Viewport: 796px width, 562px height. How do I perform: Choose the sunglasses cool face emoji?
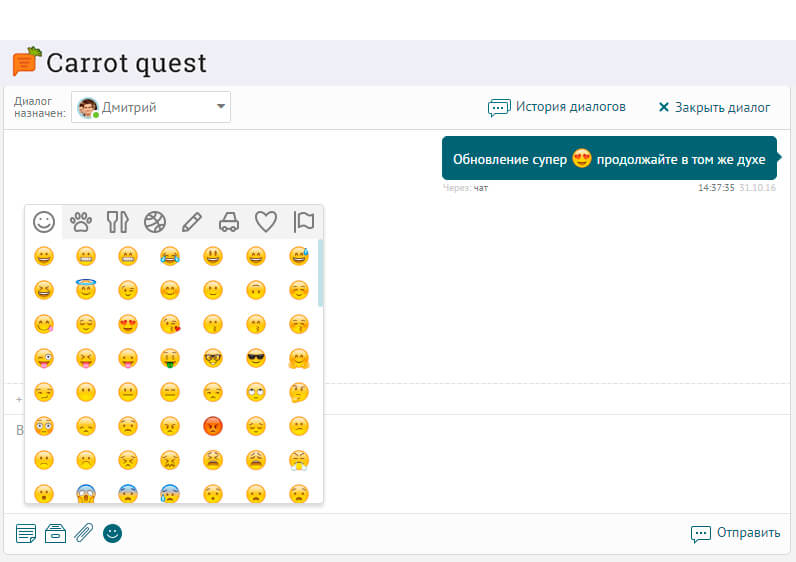pyautogui.click(x=255, y=358)
